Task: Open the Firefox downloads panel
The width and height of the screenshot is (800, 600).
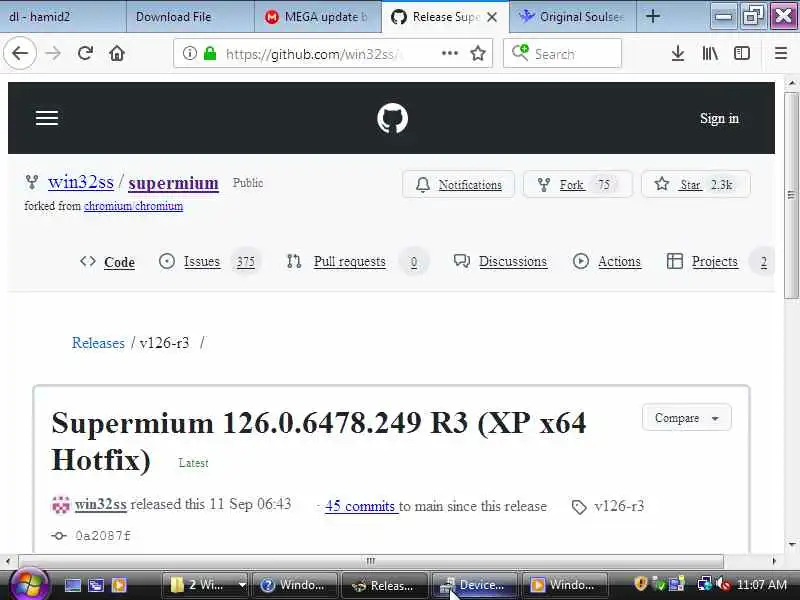Action: point(678,53)
